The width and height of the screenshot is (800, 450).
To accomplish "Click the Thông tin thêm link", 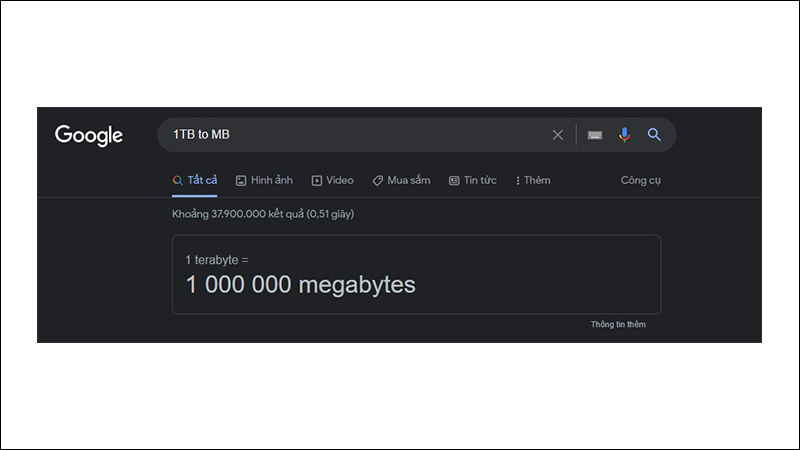I will 618,324.
